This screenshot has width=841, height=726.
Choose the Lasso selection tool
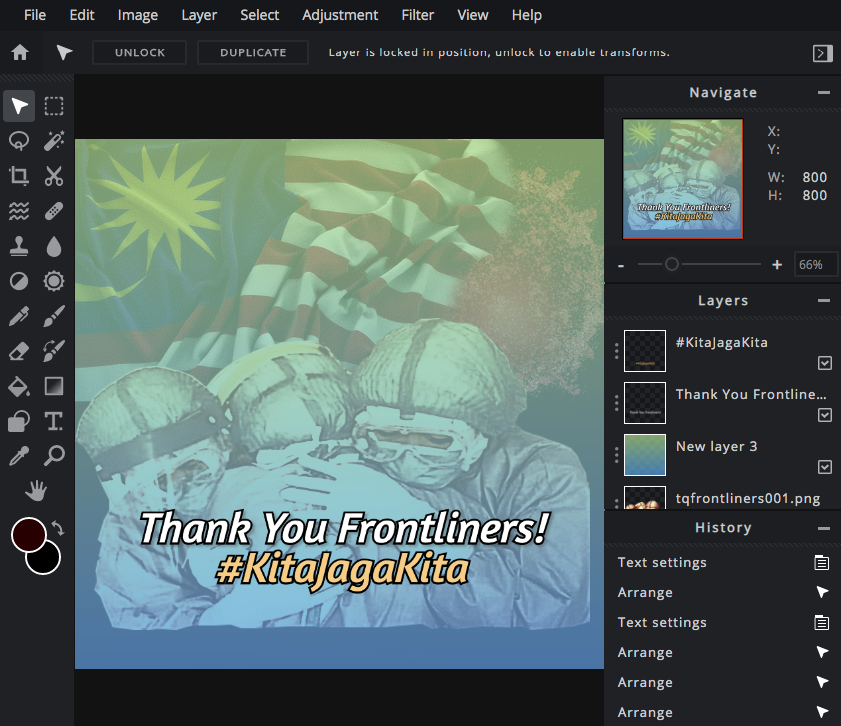point(19,141)
